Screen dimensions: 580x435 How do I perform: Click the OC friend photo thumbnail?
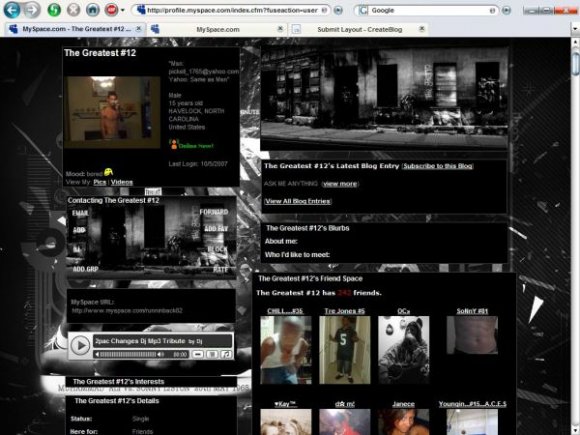pyautogui.click(x=404, y=350)
